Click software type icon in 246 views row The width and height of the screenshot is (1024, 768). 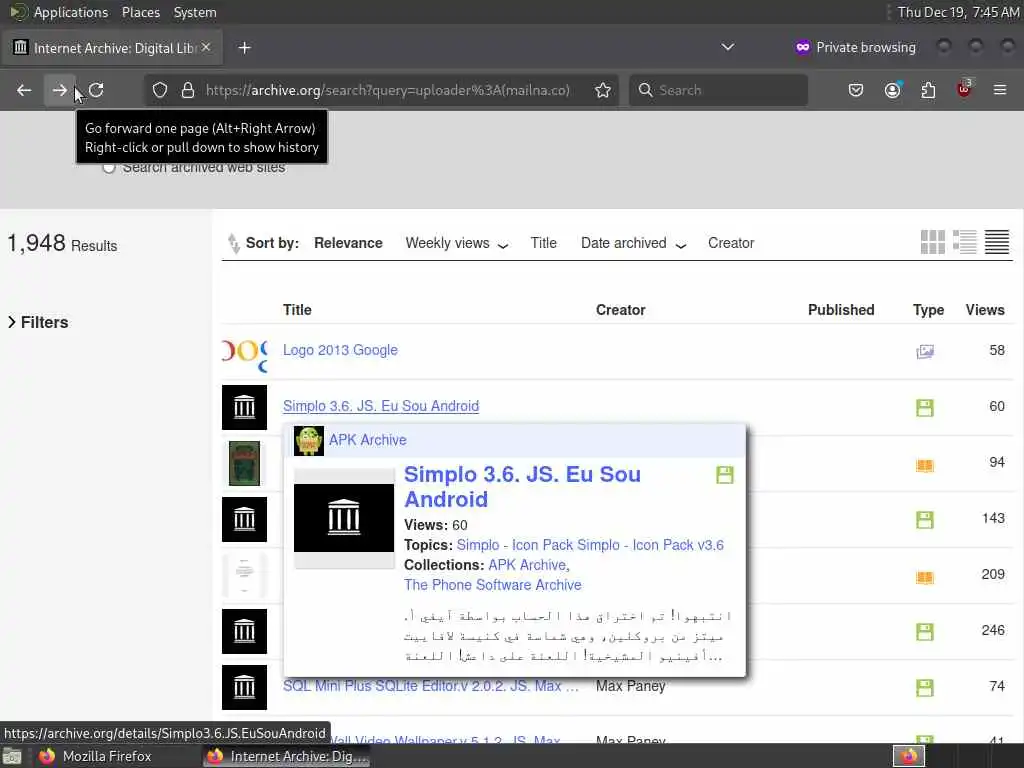point(925,632)
